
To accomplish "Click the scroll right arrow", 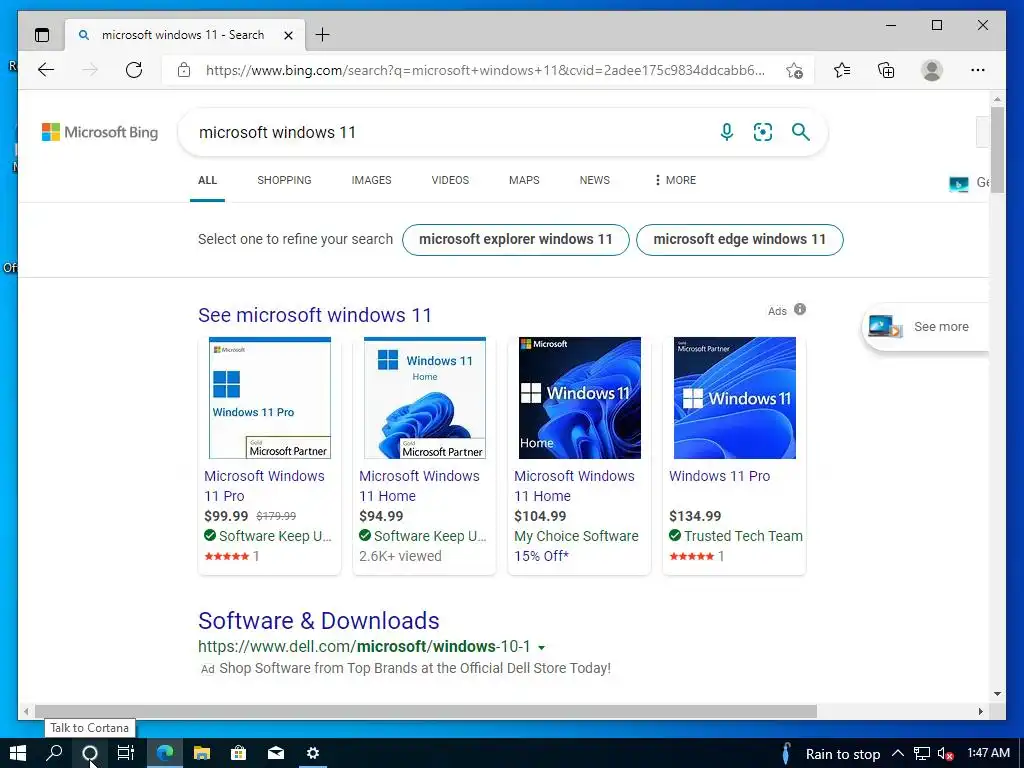I will coord(980,711).
